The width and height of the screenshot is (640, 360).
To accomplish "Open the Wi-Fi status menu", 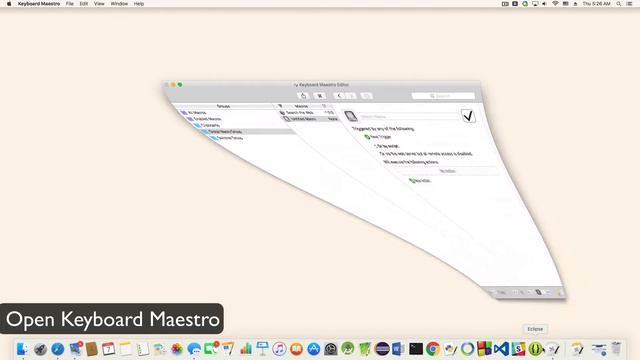I will click(555, 4).
